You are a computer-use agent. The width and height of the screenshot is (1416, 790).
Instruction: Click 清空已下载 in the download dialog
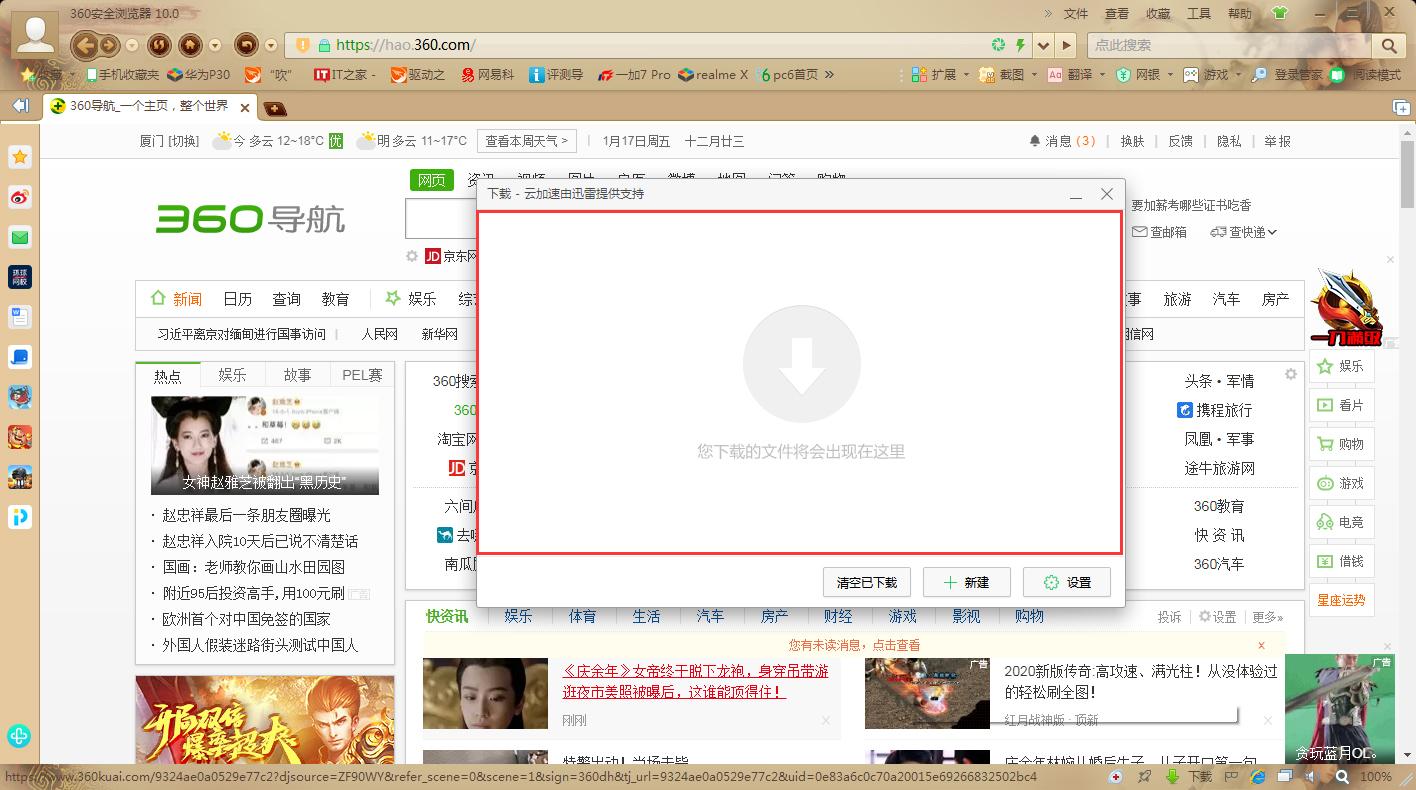867,582
